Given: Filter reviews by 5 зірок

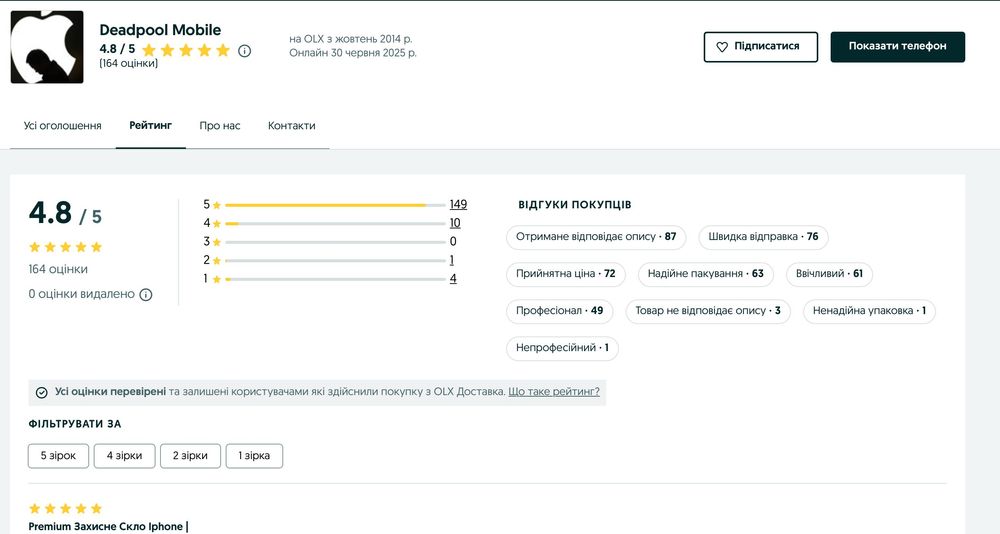Looking at the screenshot, I should [x=58, y=456].
